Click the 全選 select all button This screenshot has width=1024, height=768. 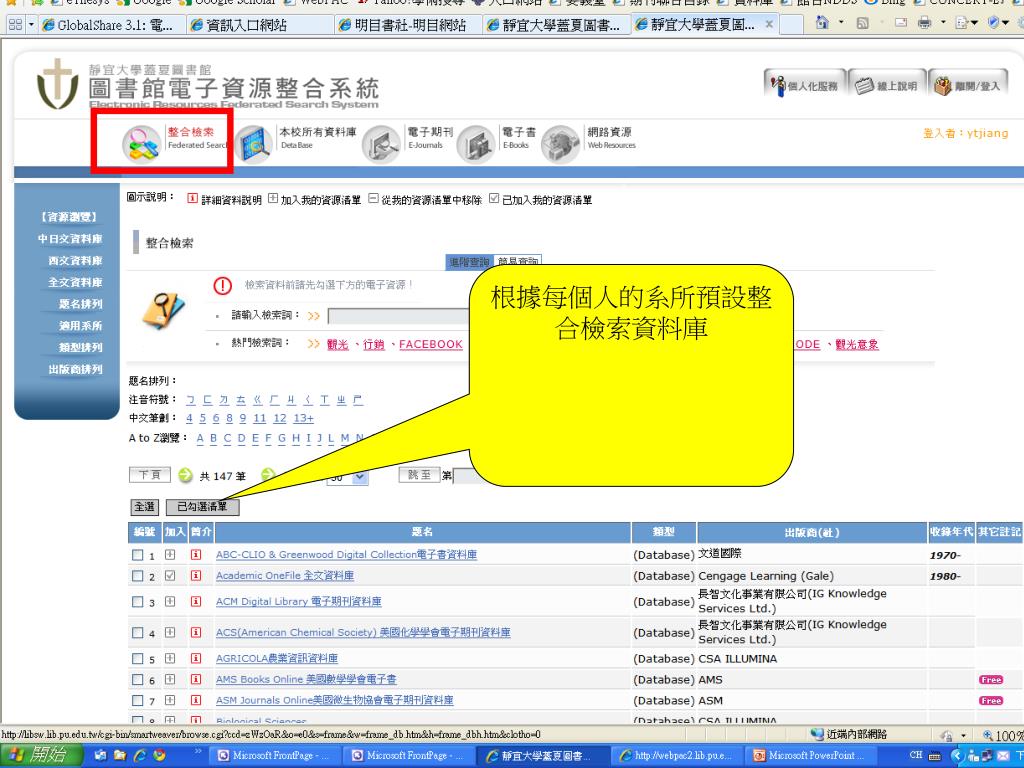[x=144, y=507]
